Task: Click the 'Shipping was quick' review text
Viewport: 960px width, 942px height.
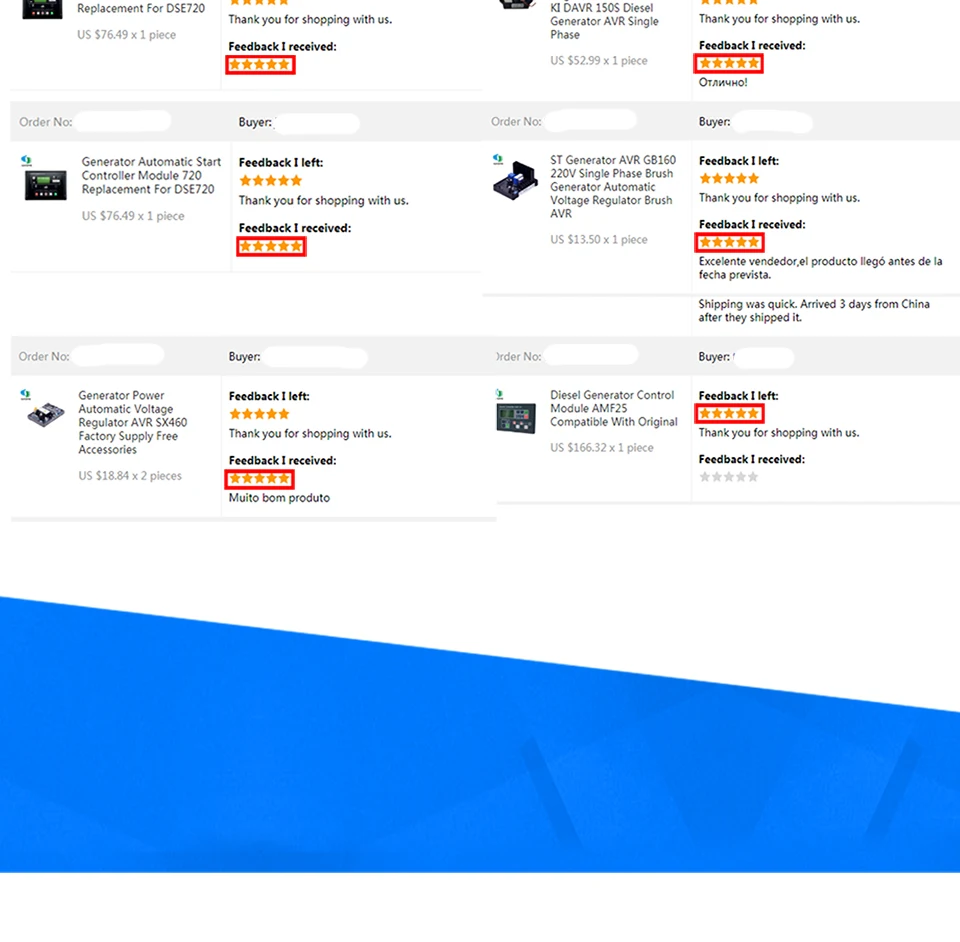Action: [x=814, y=311]
